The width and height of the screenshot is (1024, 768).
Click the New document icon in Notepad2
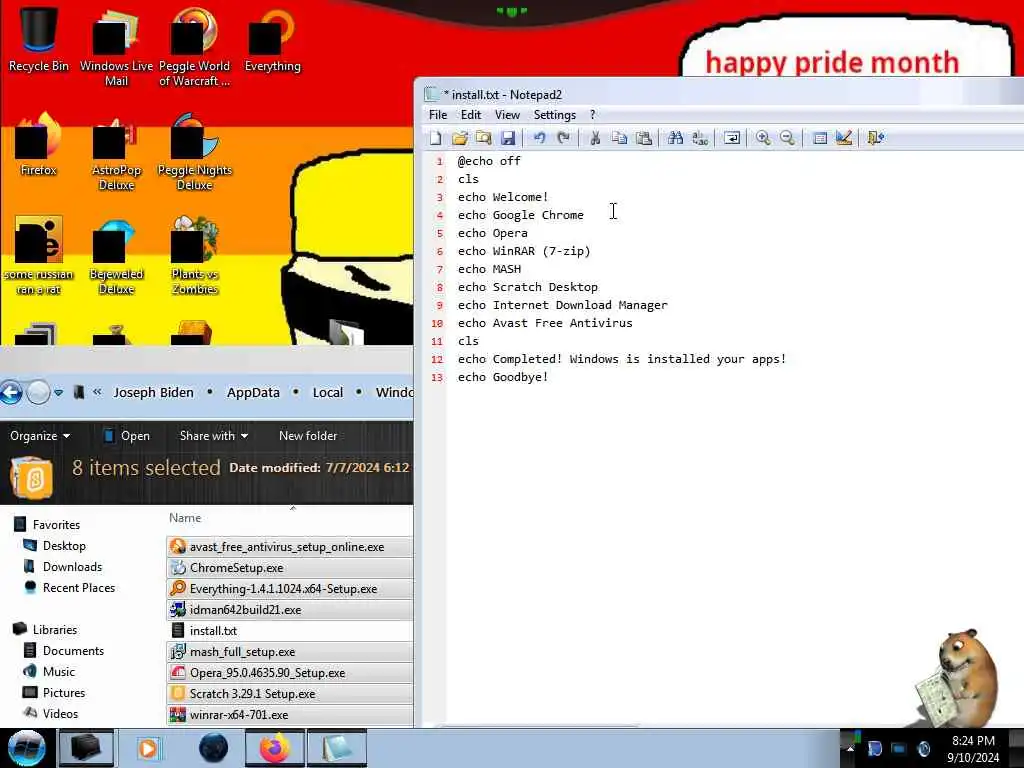coord(436,138)
